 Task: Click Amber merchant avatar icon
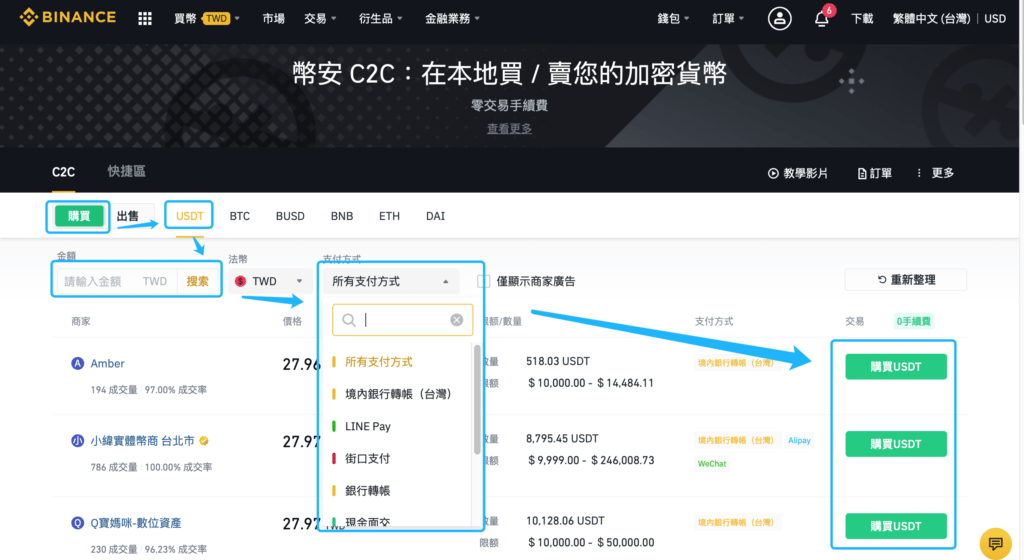point(78,364)
